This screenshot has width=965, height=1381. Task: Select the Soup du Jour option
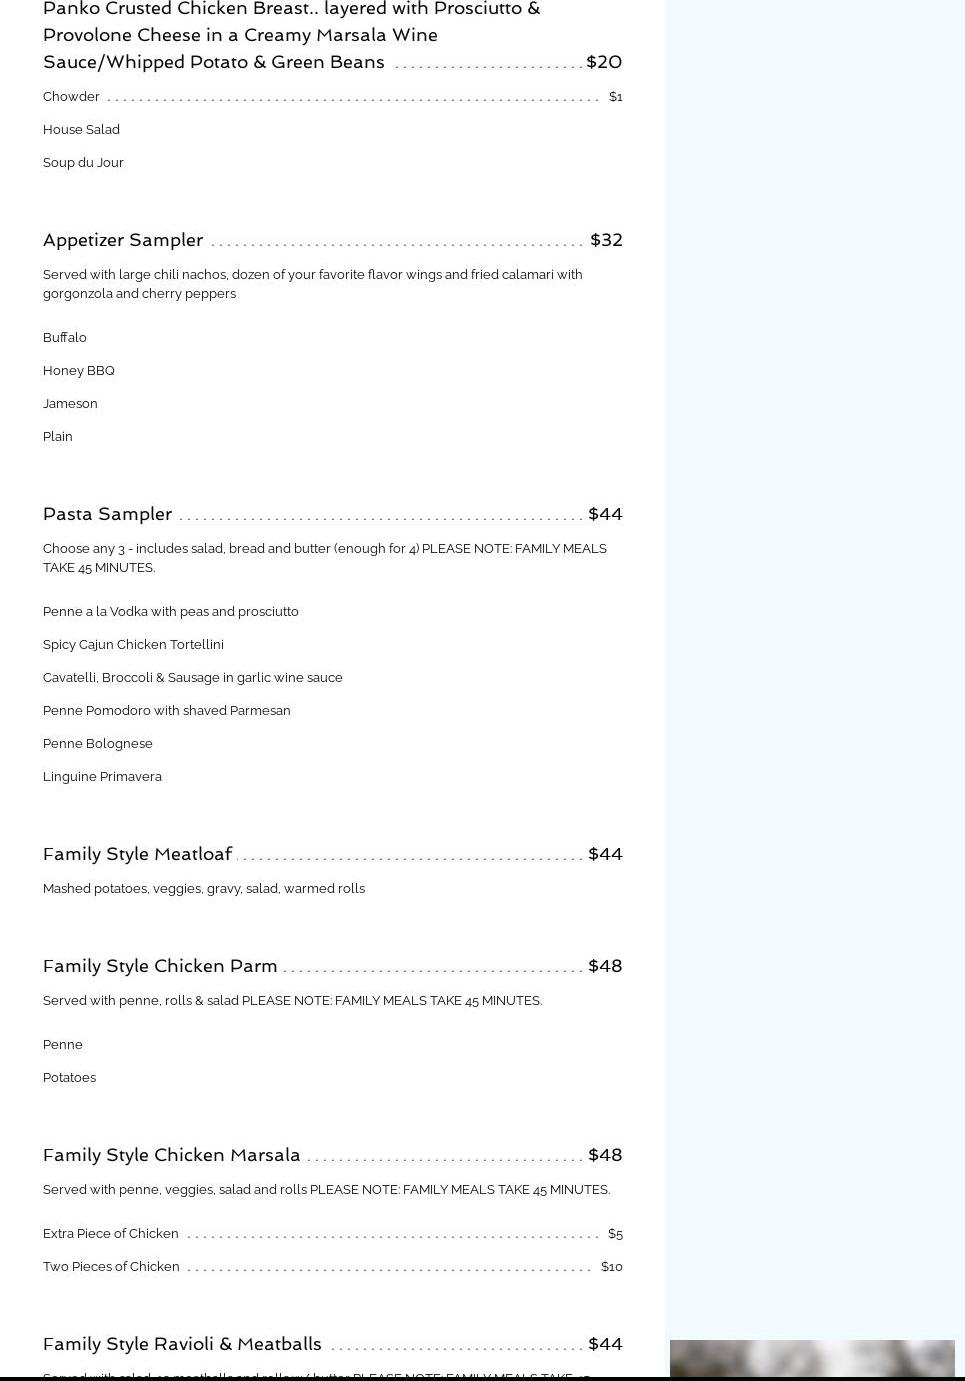(x=83, y=163)
